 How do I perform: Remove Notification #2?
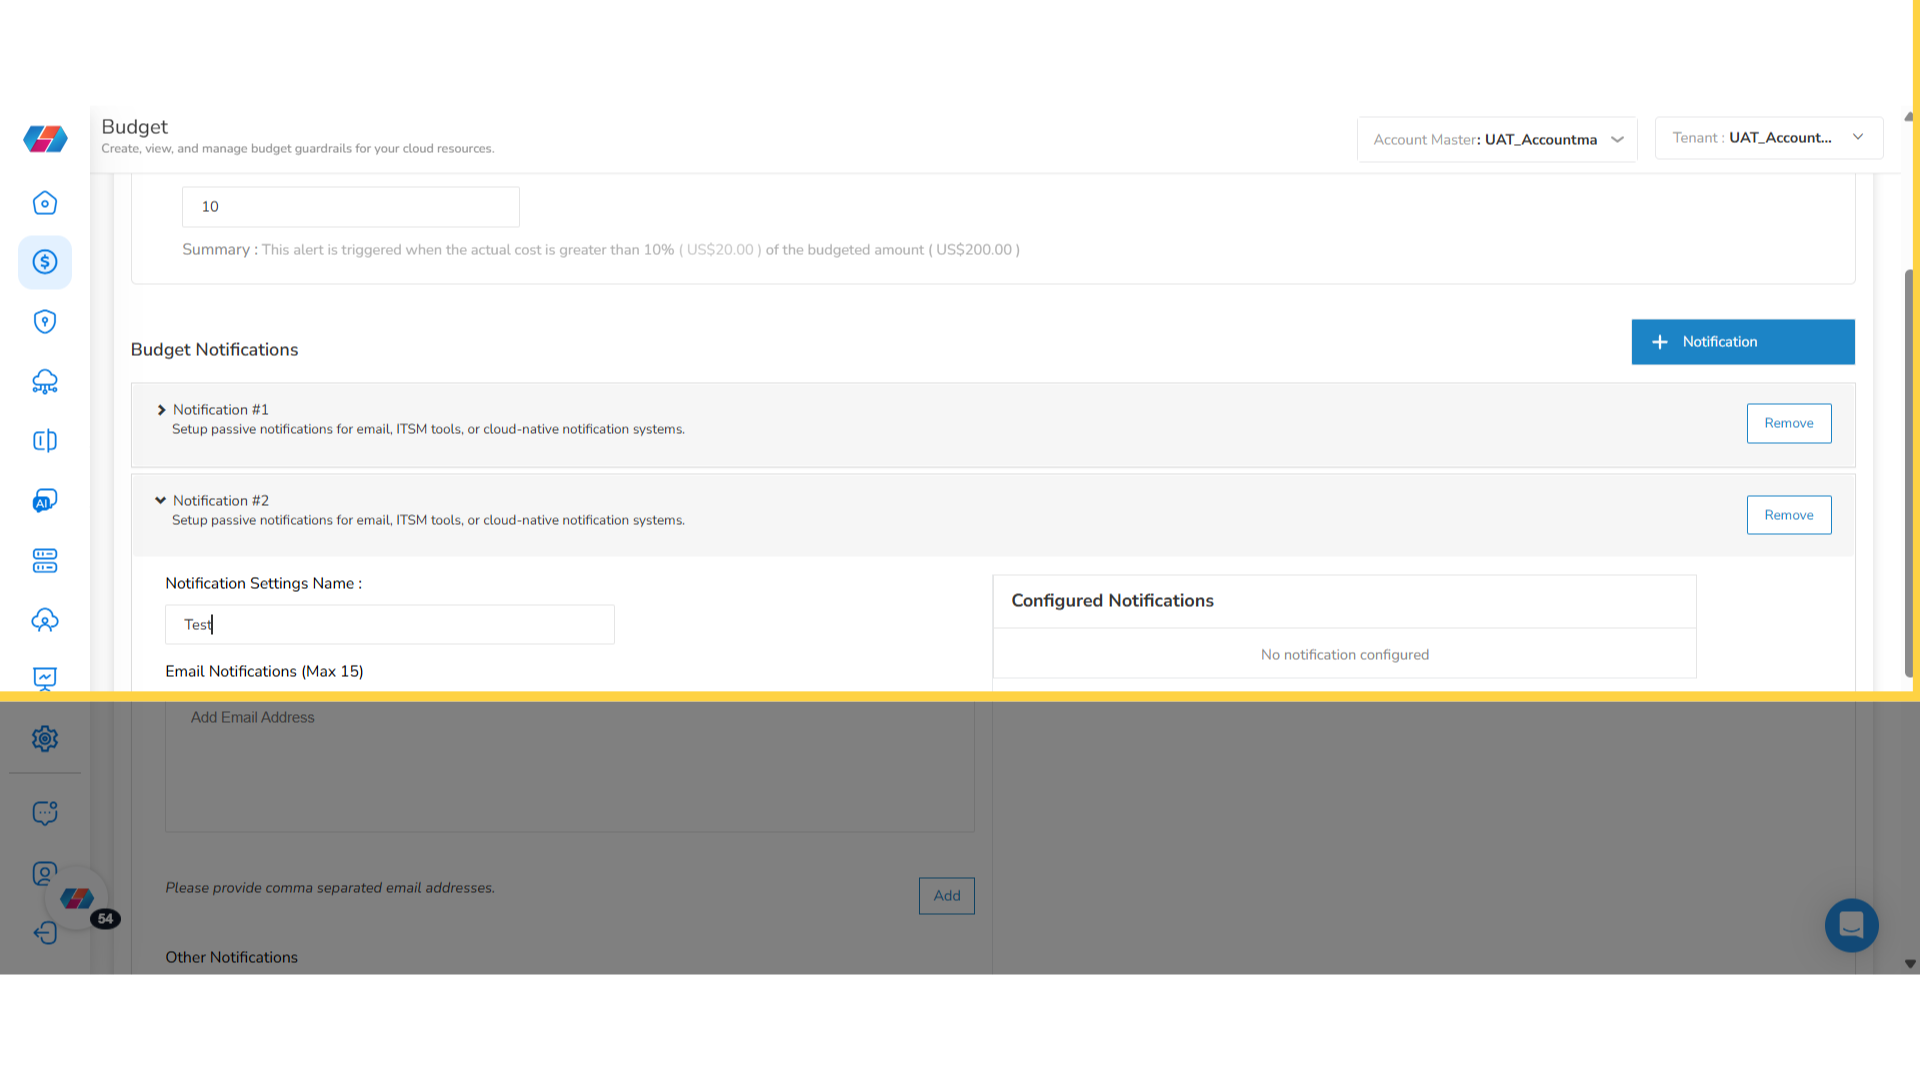pos(1789,515)
